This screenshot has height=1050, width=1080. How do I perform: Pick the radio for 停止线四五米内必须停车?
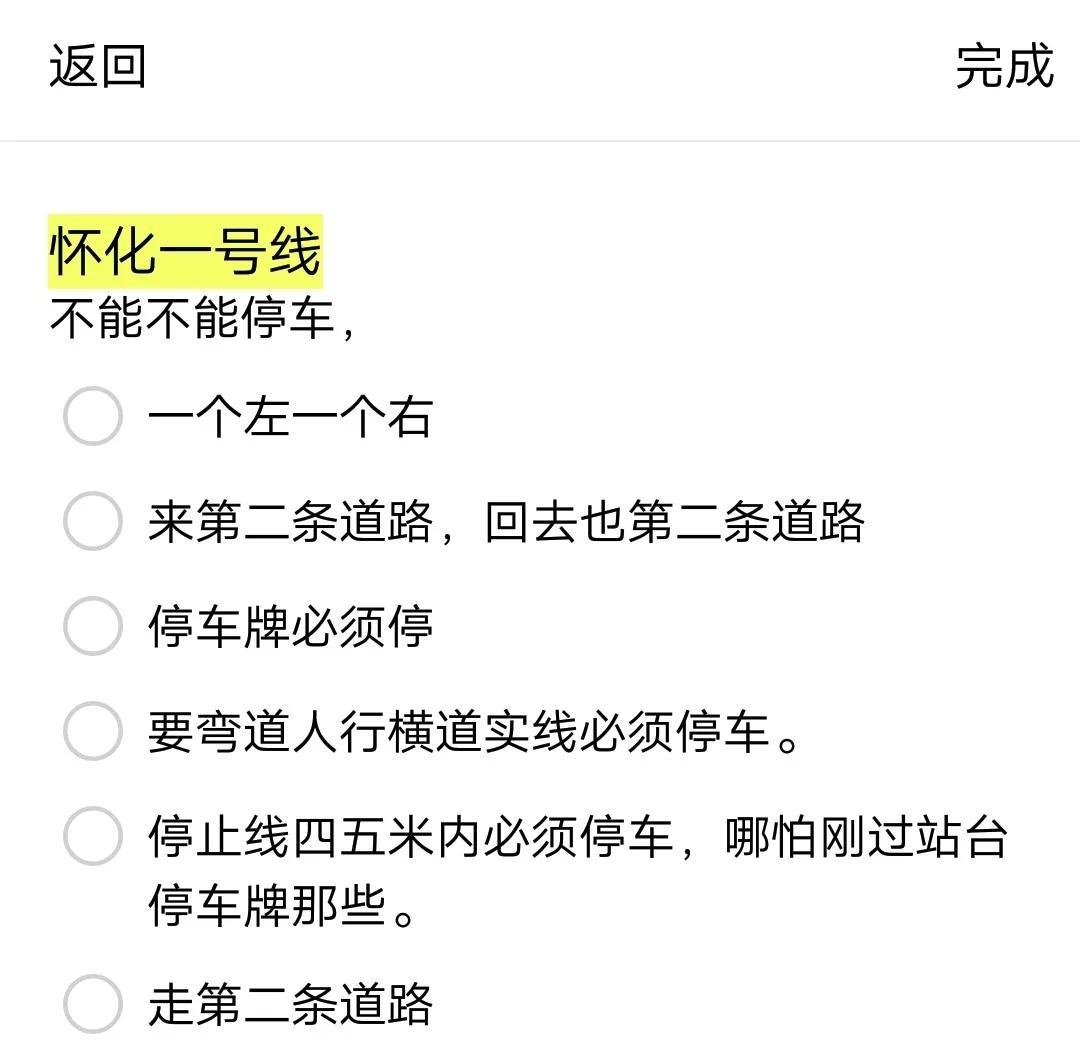coord(92,836)
